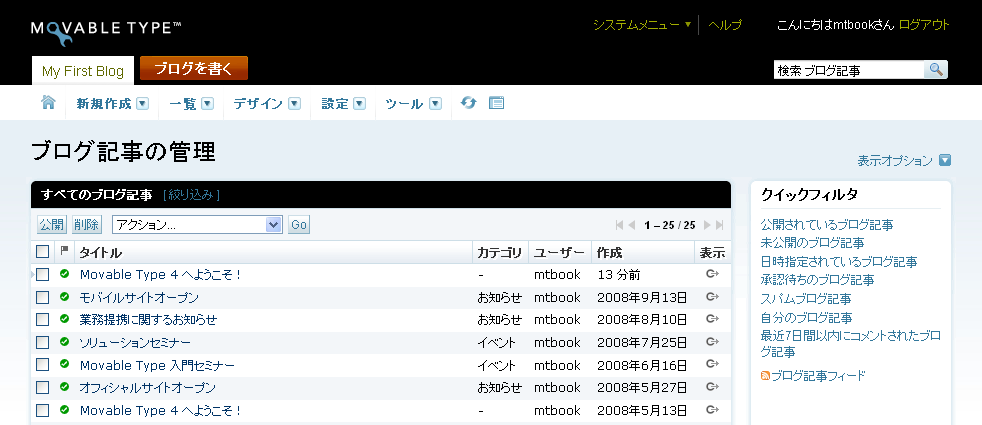Click the search magnifier button
The width and height of the screenshot is (982, 425).
point(936,70)
